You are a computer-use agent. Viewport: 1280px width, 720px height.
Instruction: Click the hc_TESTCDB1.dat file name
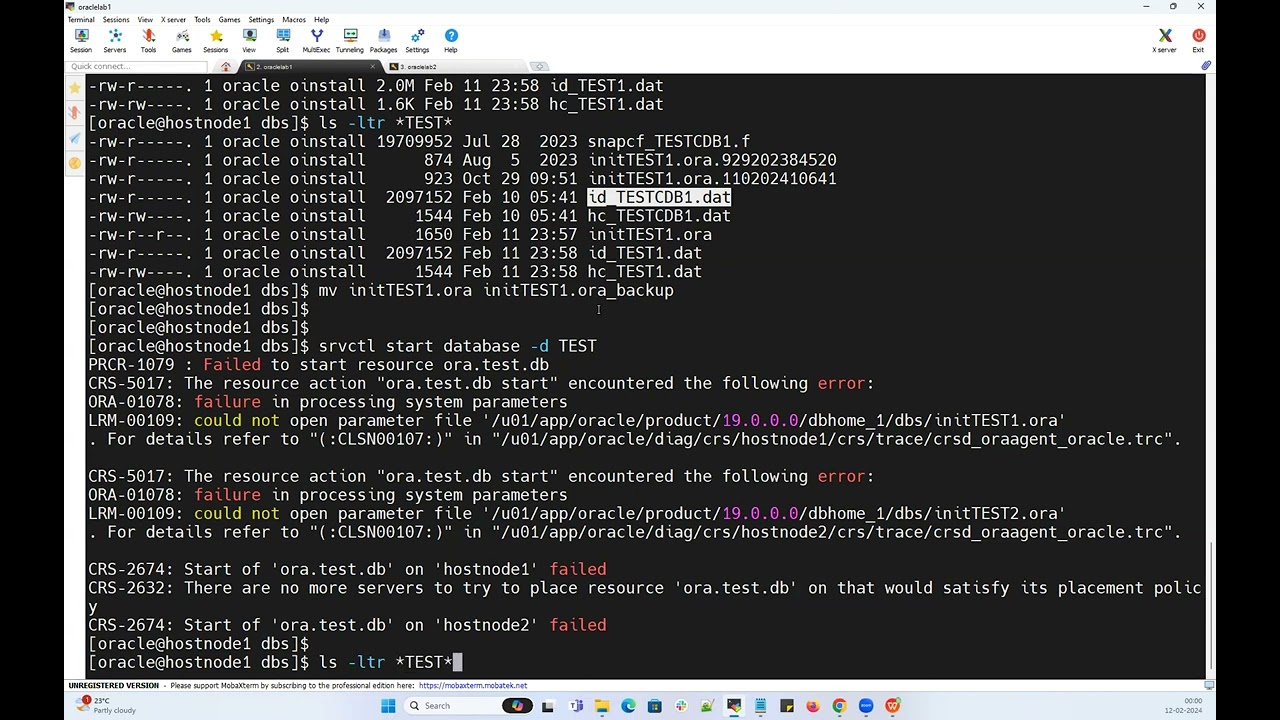659,216
